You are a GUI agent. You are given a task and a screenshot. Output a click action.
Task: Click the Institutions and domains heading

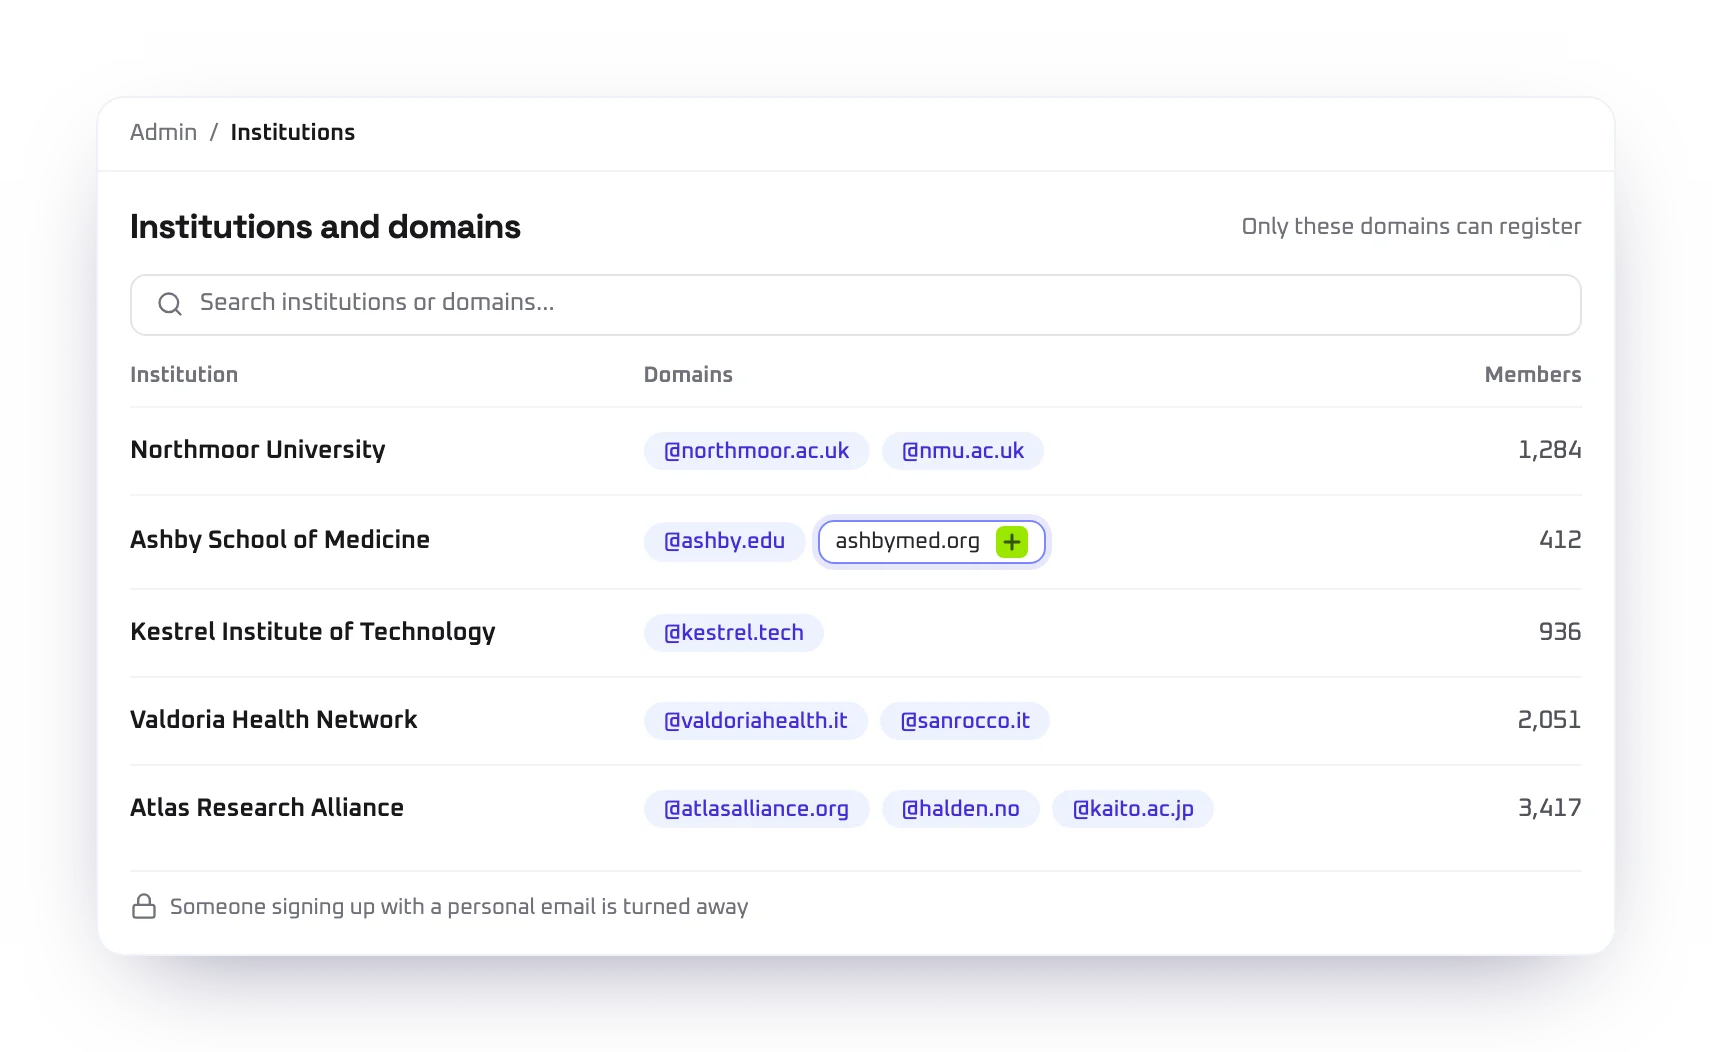325,227
